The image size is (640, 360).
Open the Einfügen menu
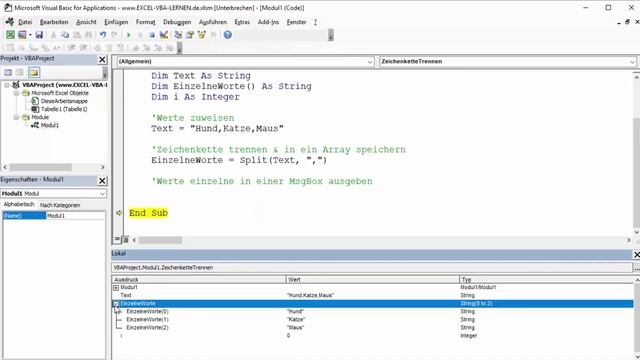coord(116,22)
